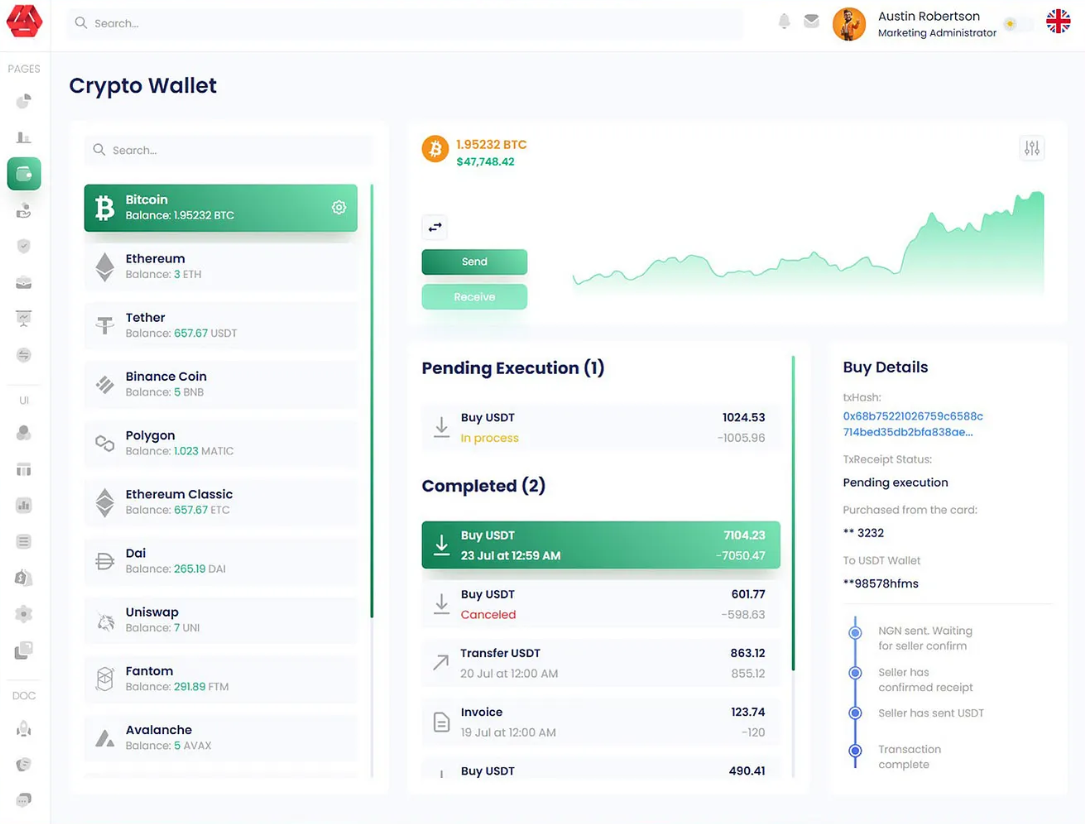Screen dimensions: 1085x824
Task: Open notifications bell
Action: pyautogui.click(x=784, y=21)
